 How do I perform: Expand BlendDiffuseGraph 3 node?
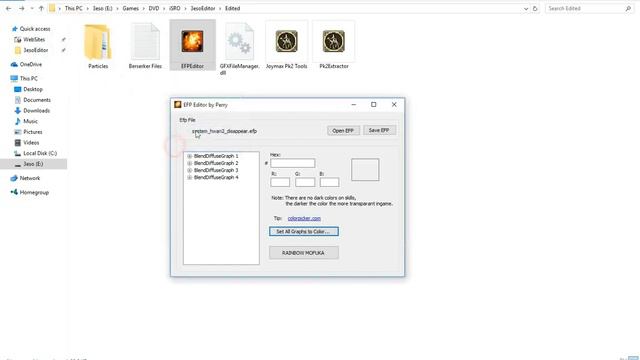tap(189, 170)
